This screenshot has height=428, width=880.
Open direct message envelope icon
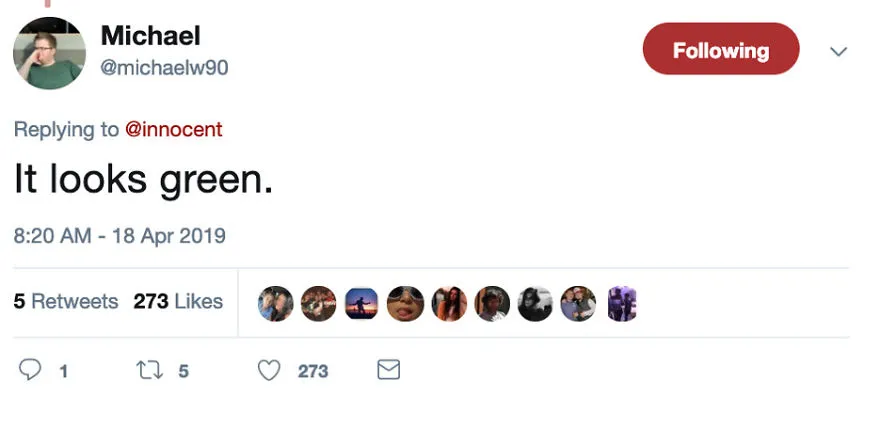(x=388, y=370)
